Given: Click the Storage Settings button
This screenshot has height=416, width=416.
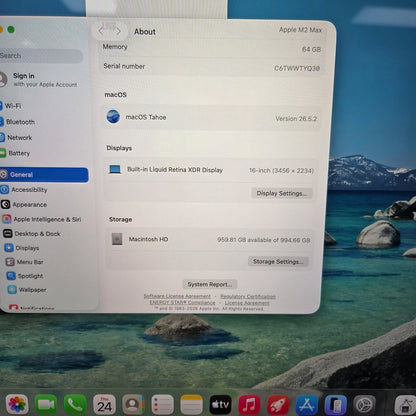Looking at the screenshot, I should pos(278,262).
